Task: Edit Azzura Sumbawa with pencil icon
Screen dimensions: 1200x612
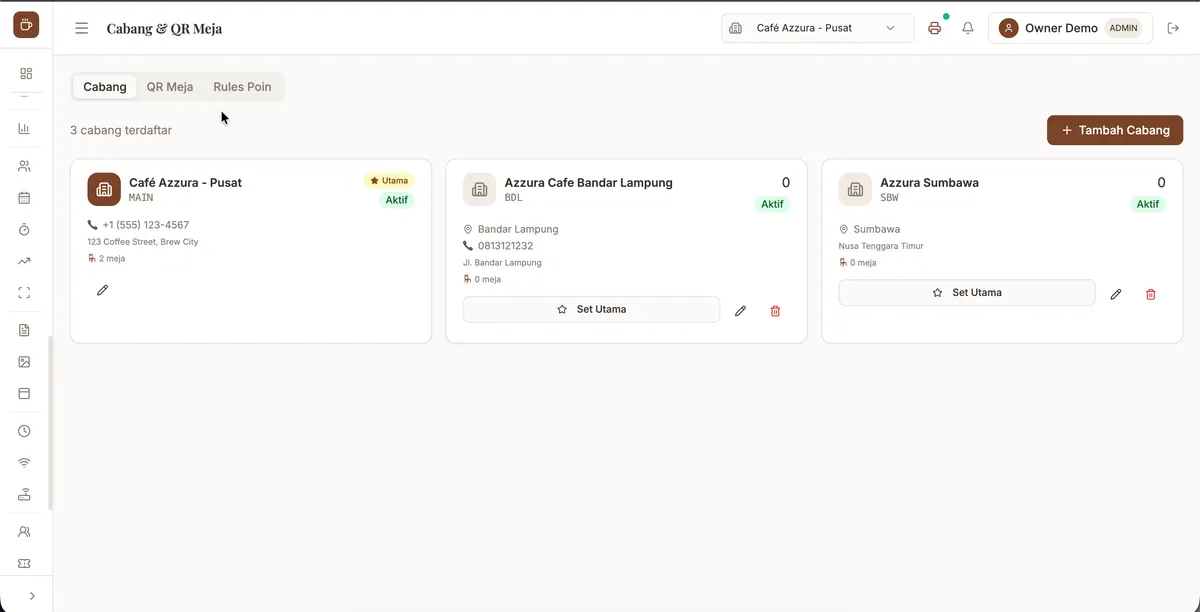Action: 1116,294
